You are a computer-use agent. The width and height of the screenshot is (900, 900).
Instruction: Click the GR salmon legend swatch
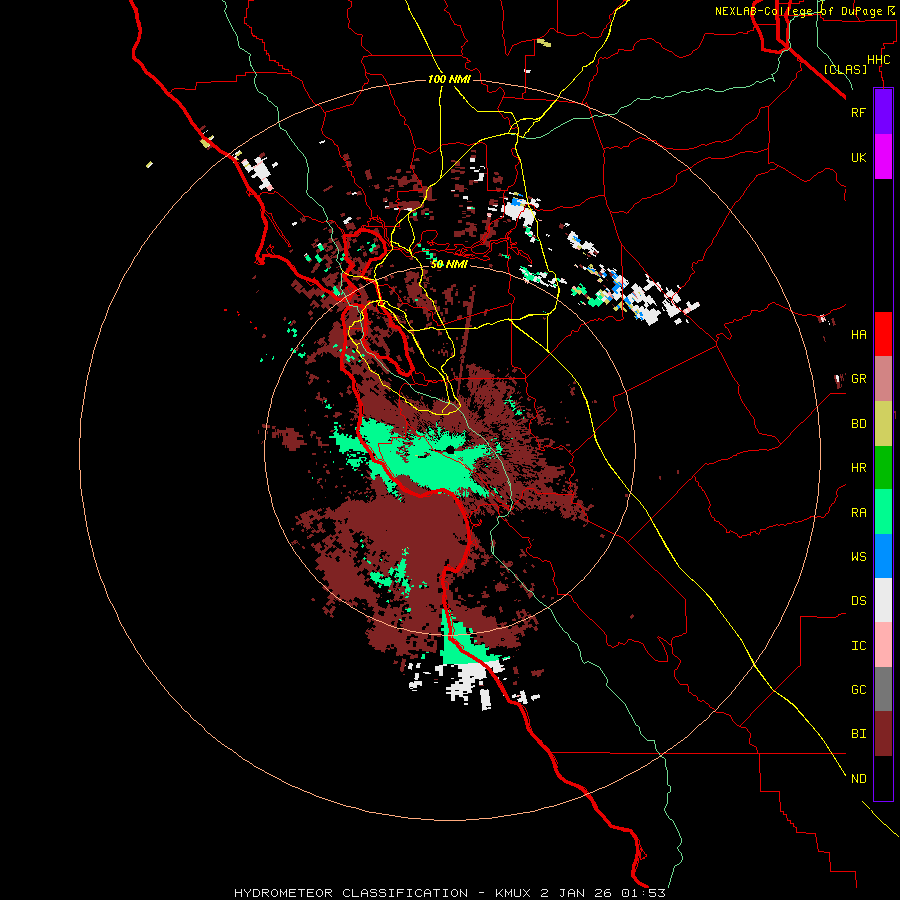click(883, 379)
